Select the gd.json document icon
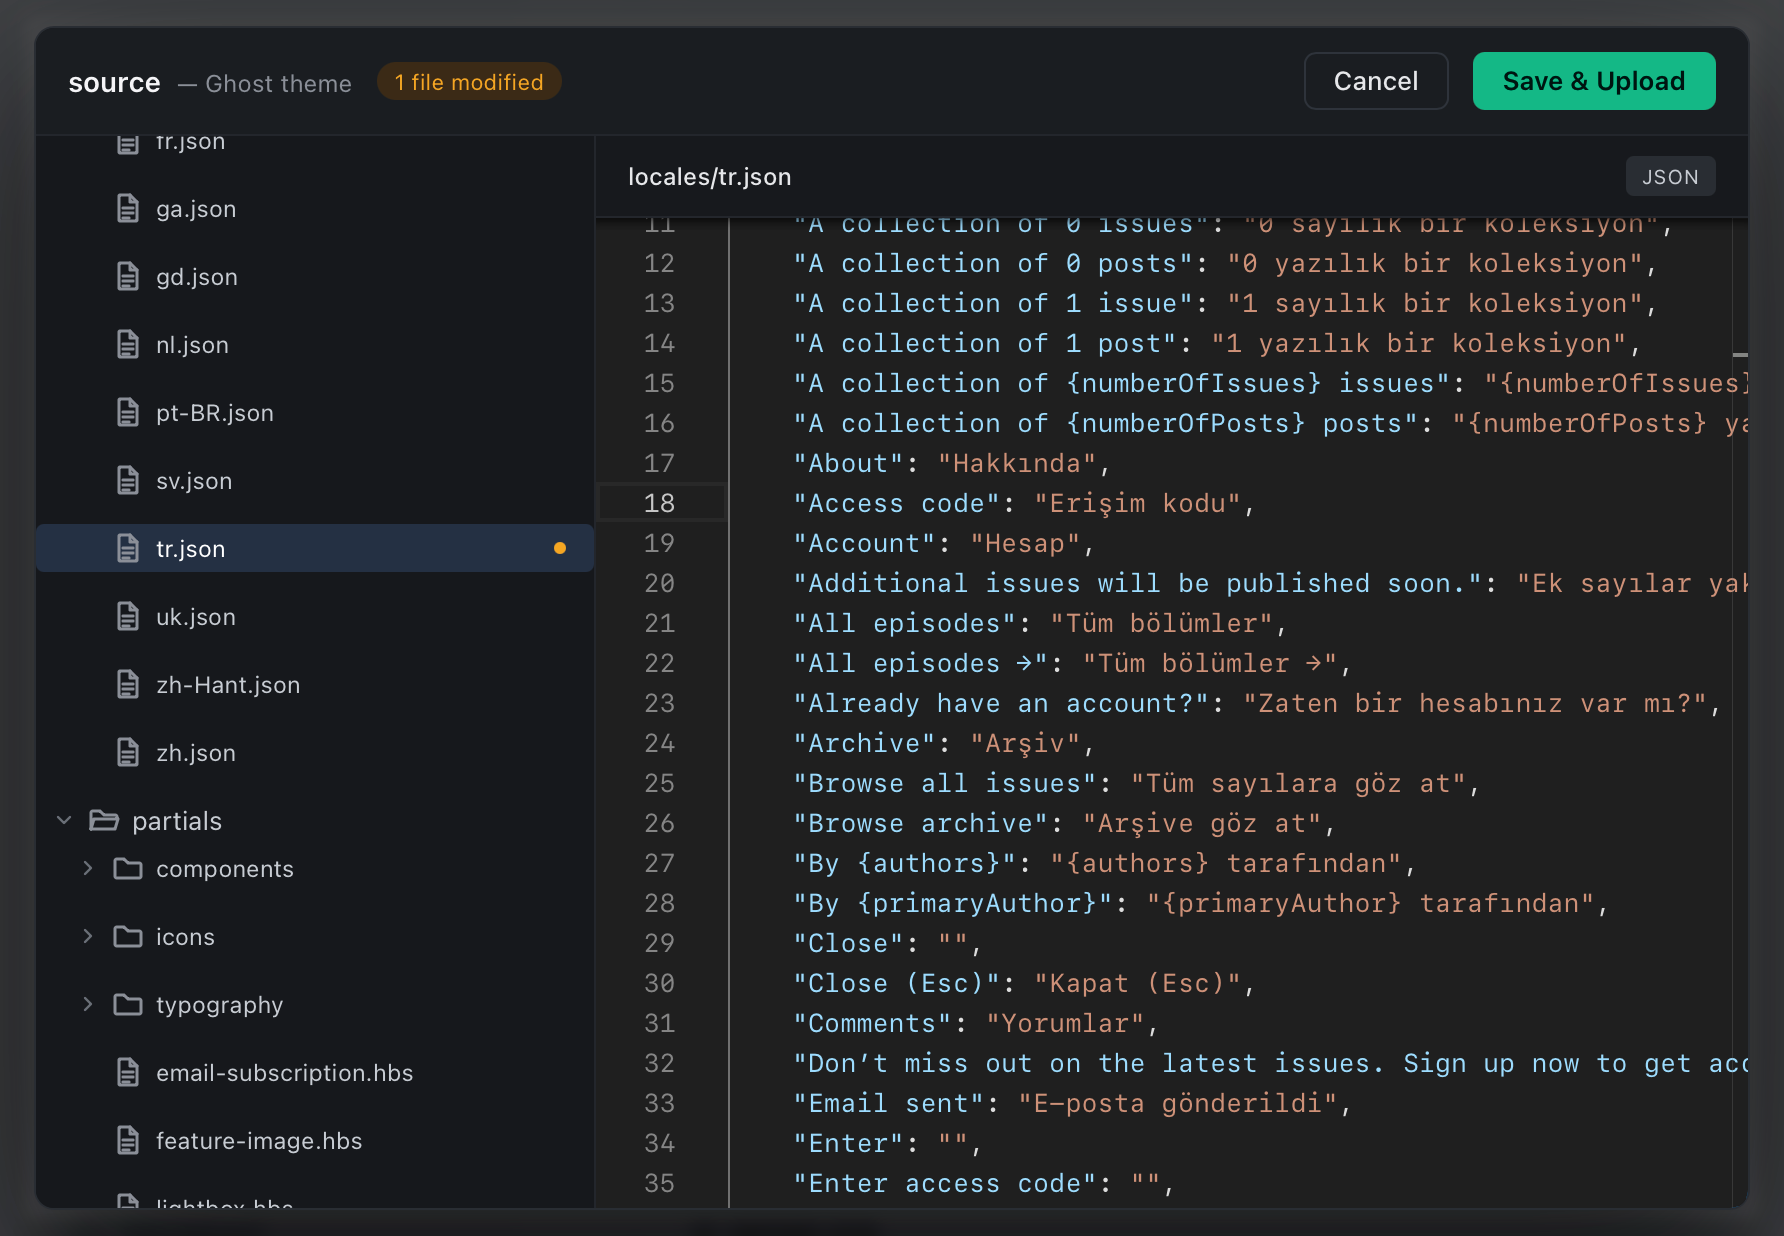This screenshot has height=1236, width=1784. click(x=127, y=276)
